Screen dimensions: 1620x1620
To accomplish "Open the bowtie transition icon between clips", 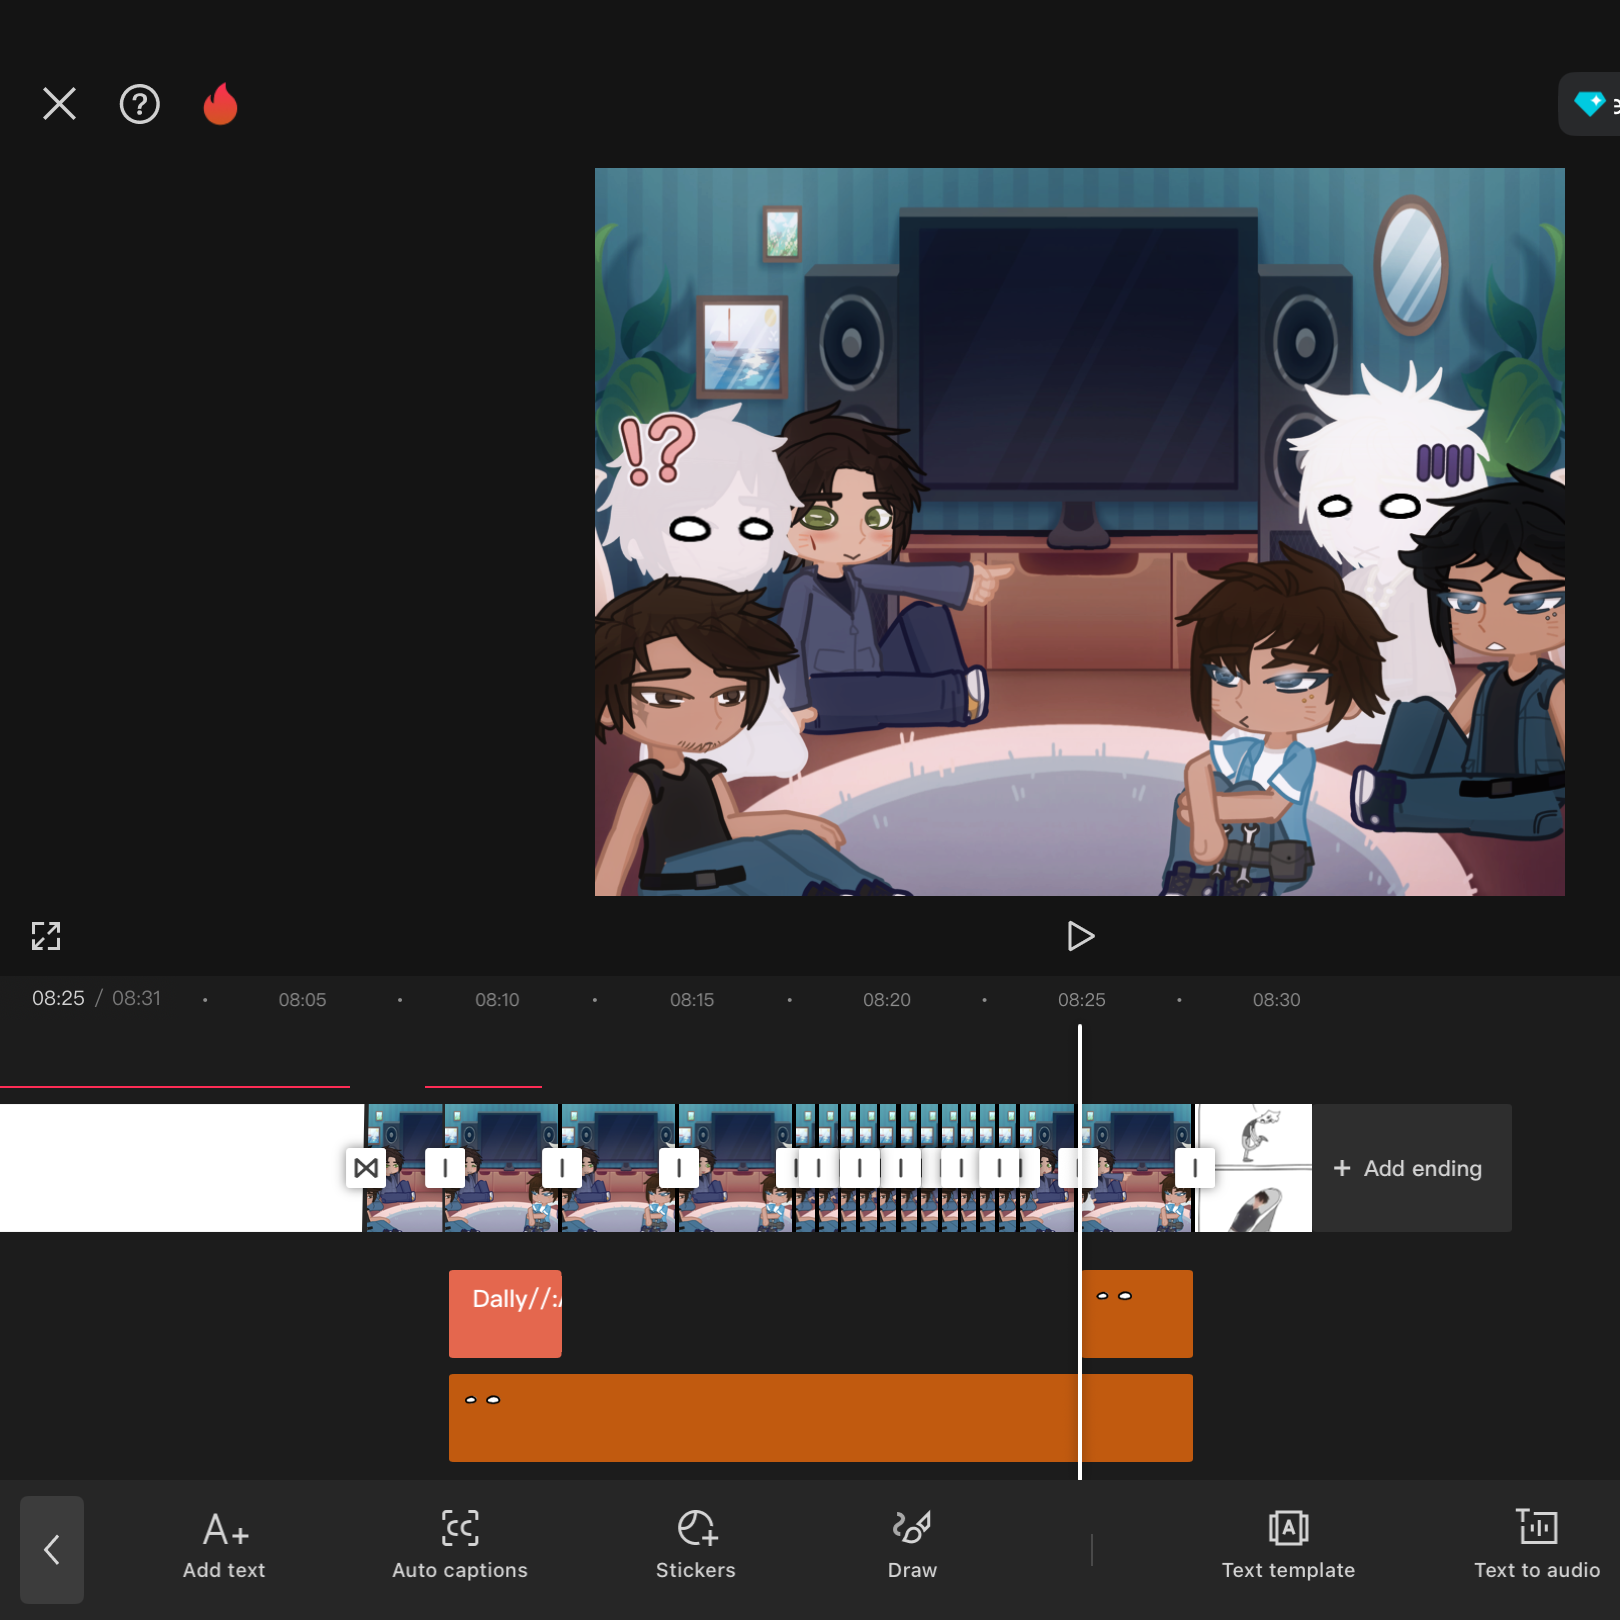I will point(366,1168).
